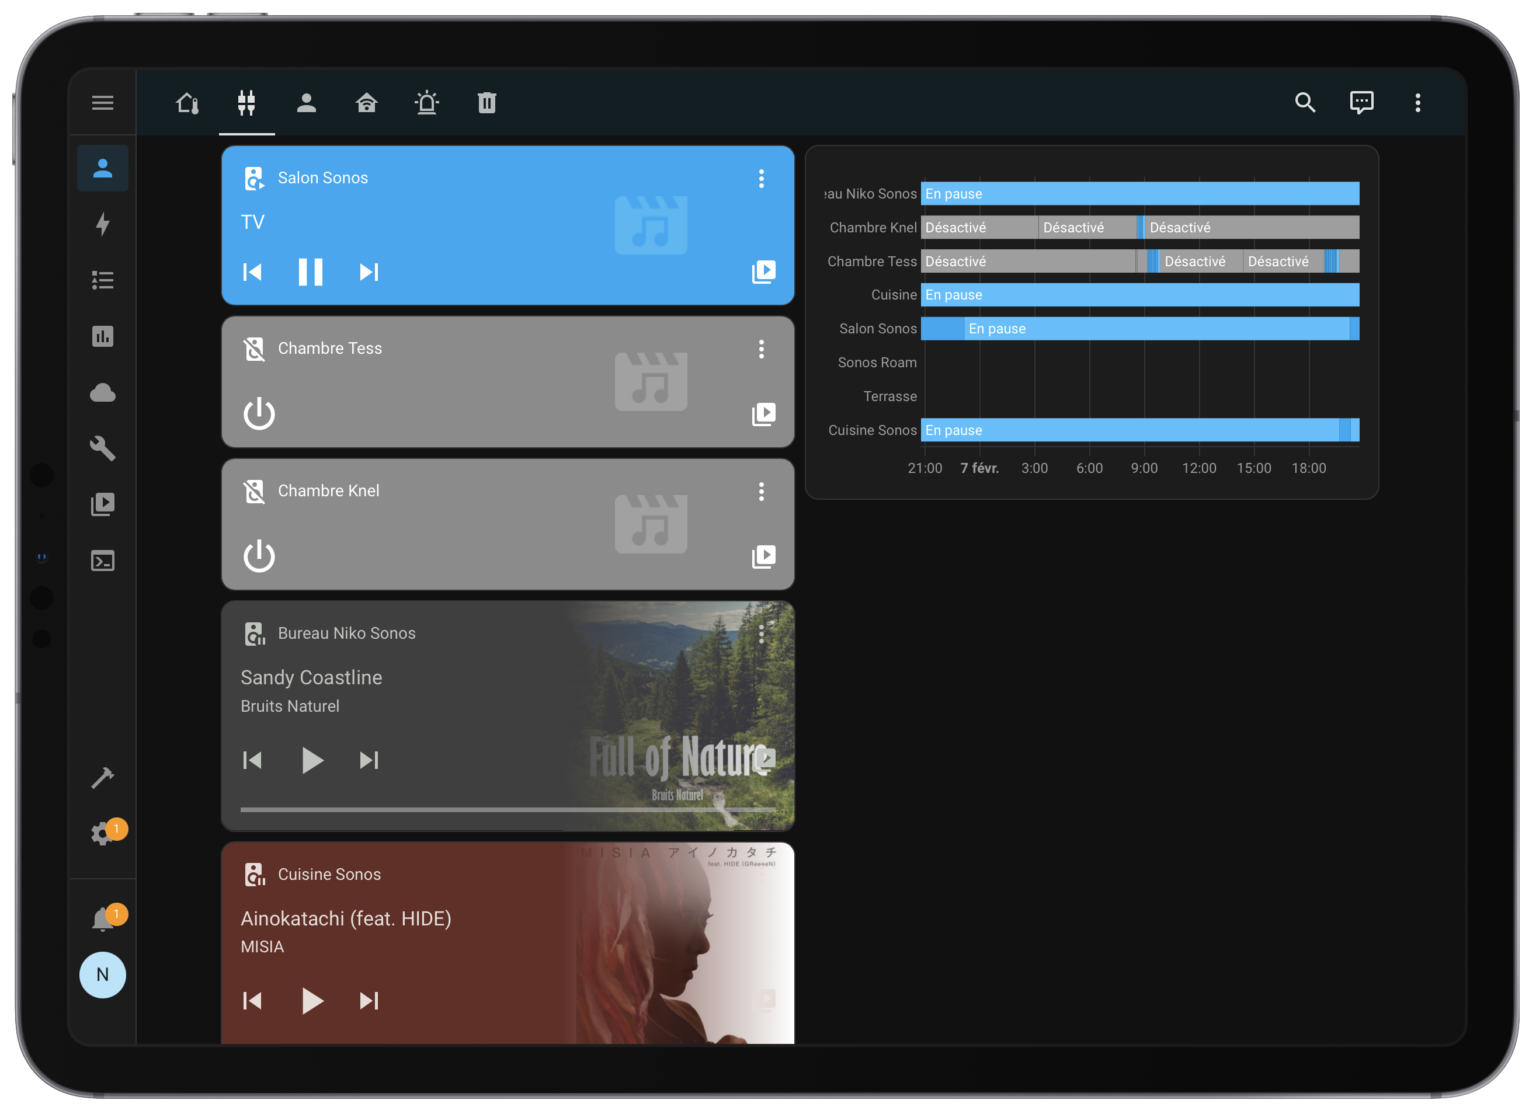
Task: Click the Salon Sonos speaker icon
Action: (x=254, y=178)
